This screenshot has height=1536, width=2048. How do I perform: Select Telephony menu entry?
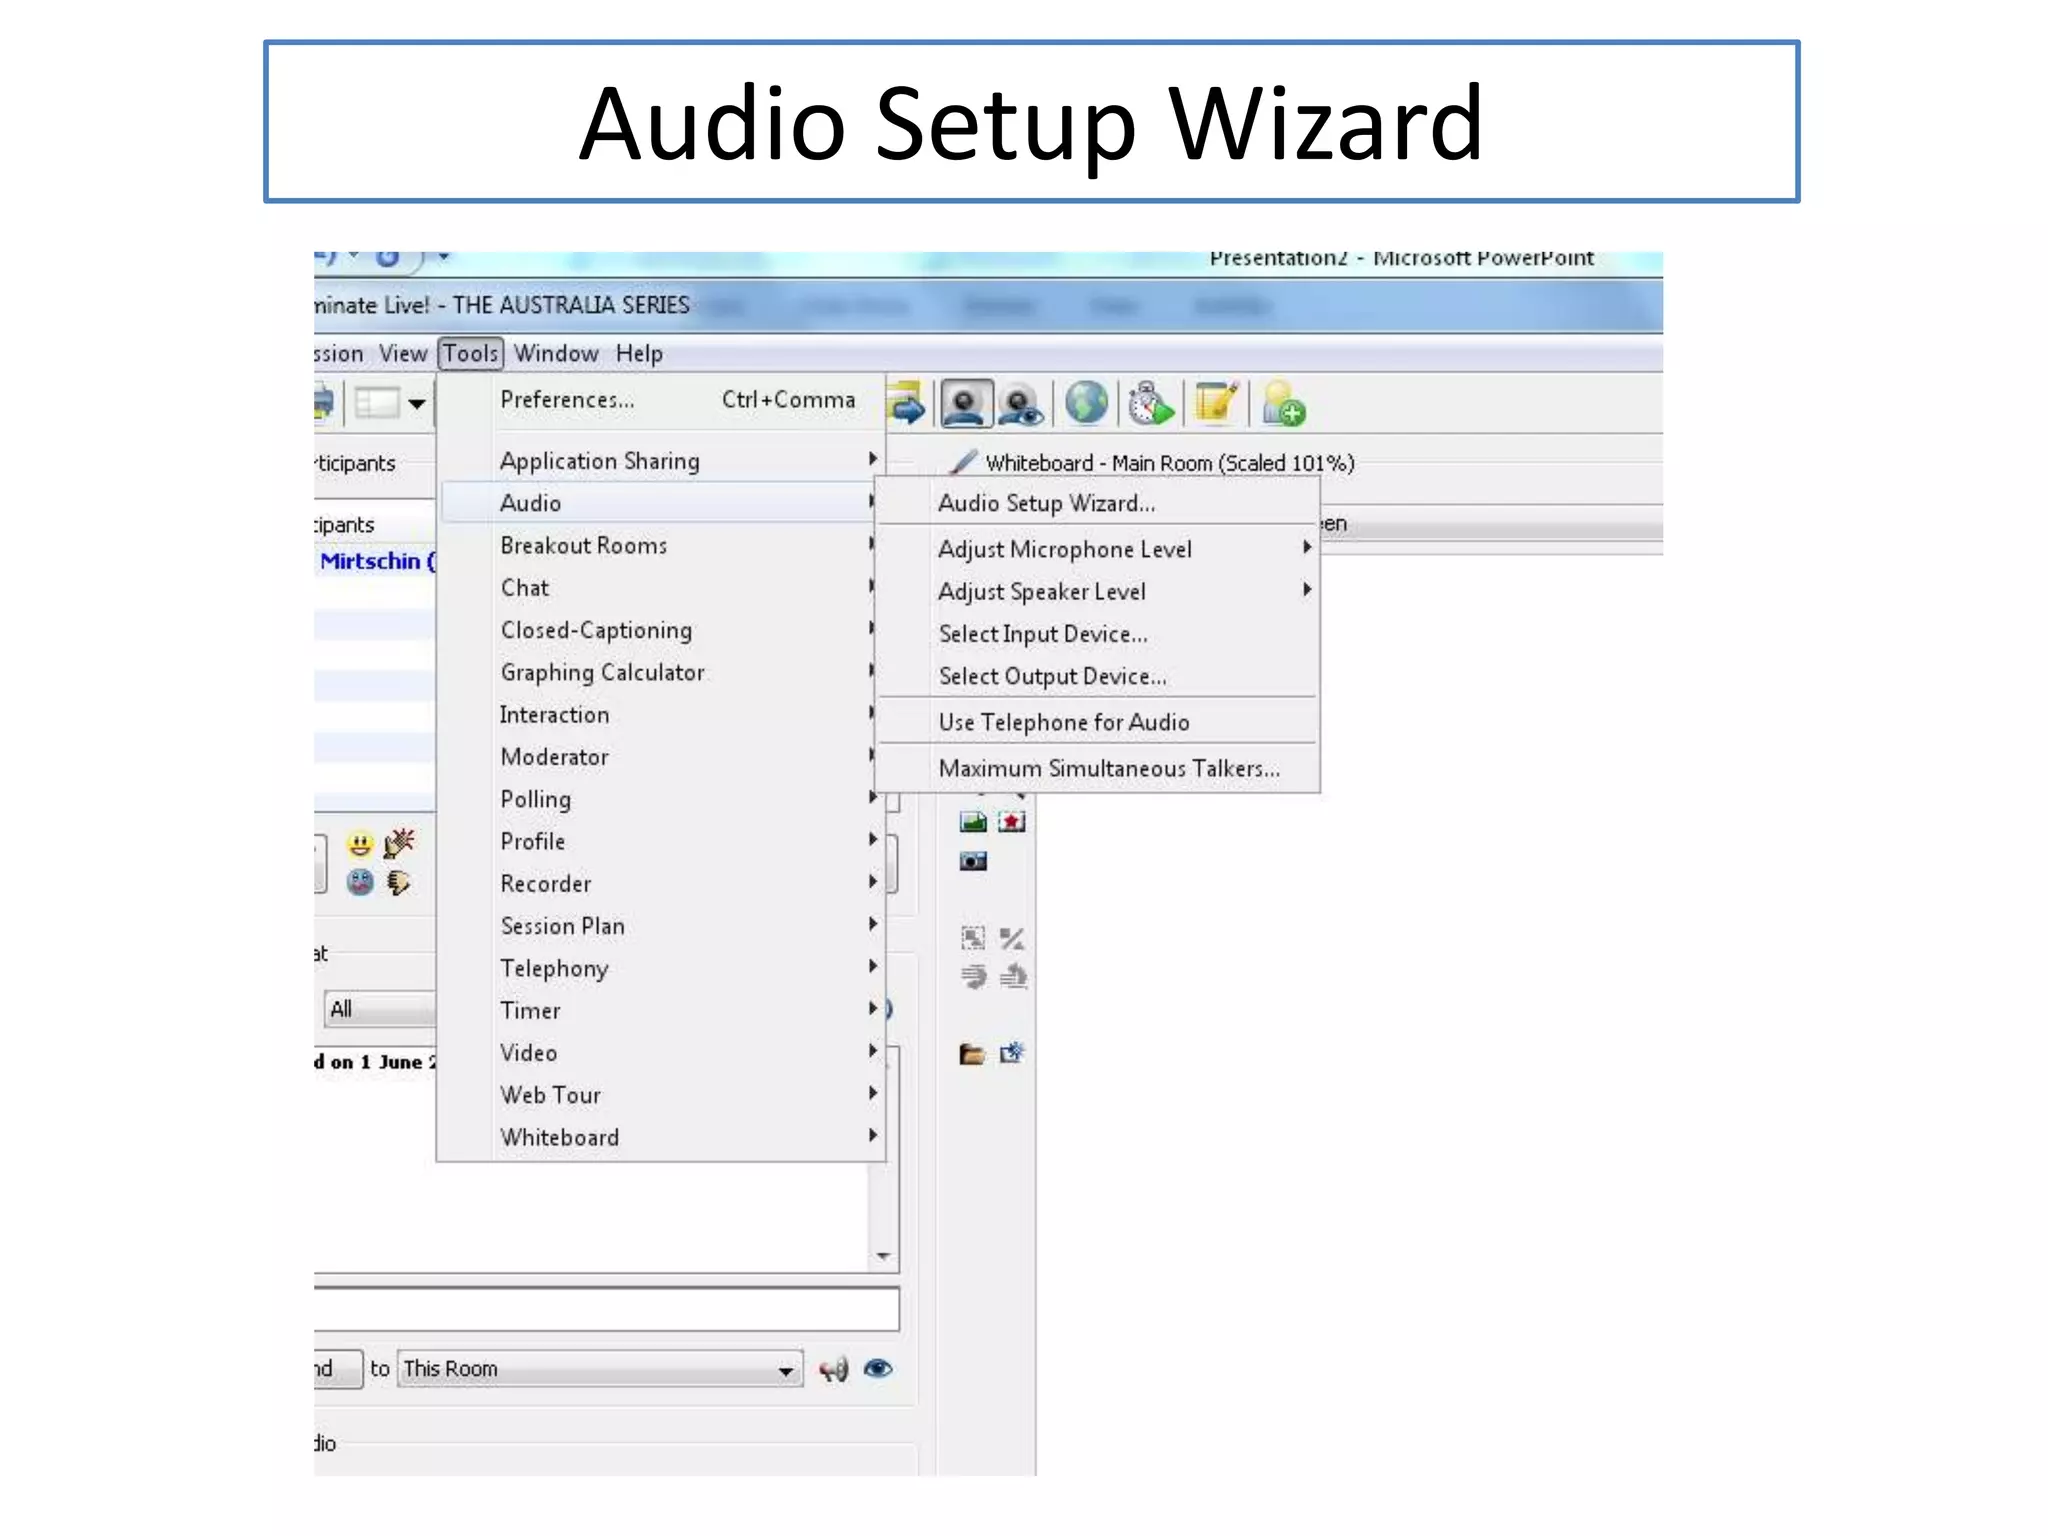[x=662, y=968]
